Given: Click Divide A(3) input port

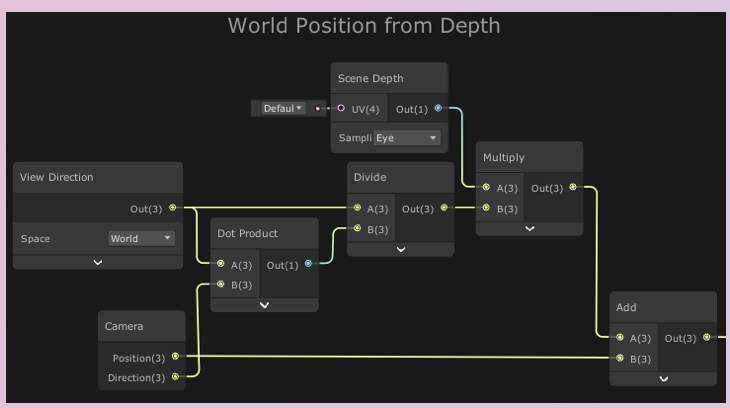Looking at the screenshot, I should coord(357,208).
